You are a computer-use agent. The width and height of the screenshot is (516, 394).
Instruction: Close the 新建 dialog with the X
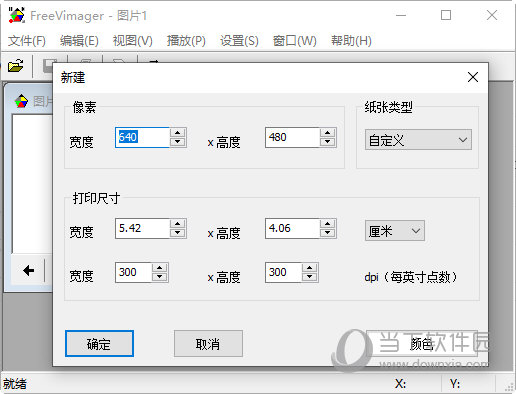tap(473, 77)
